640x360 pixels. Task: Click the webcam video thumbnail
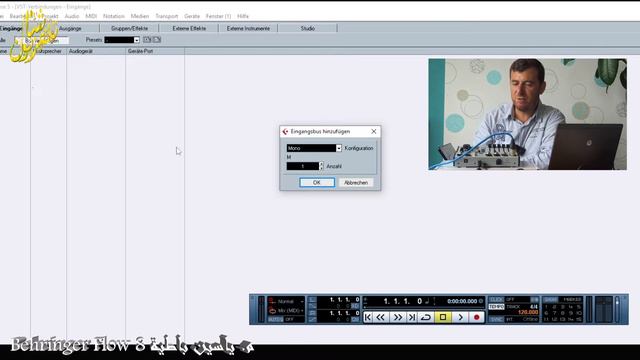click(x=527, y=114)
